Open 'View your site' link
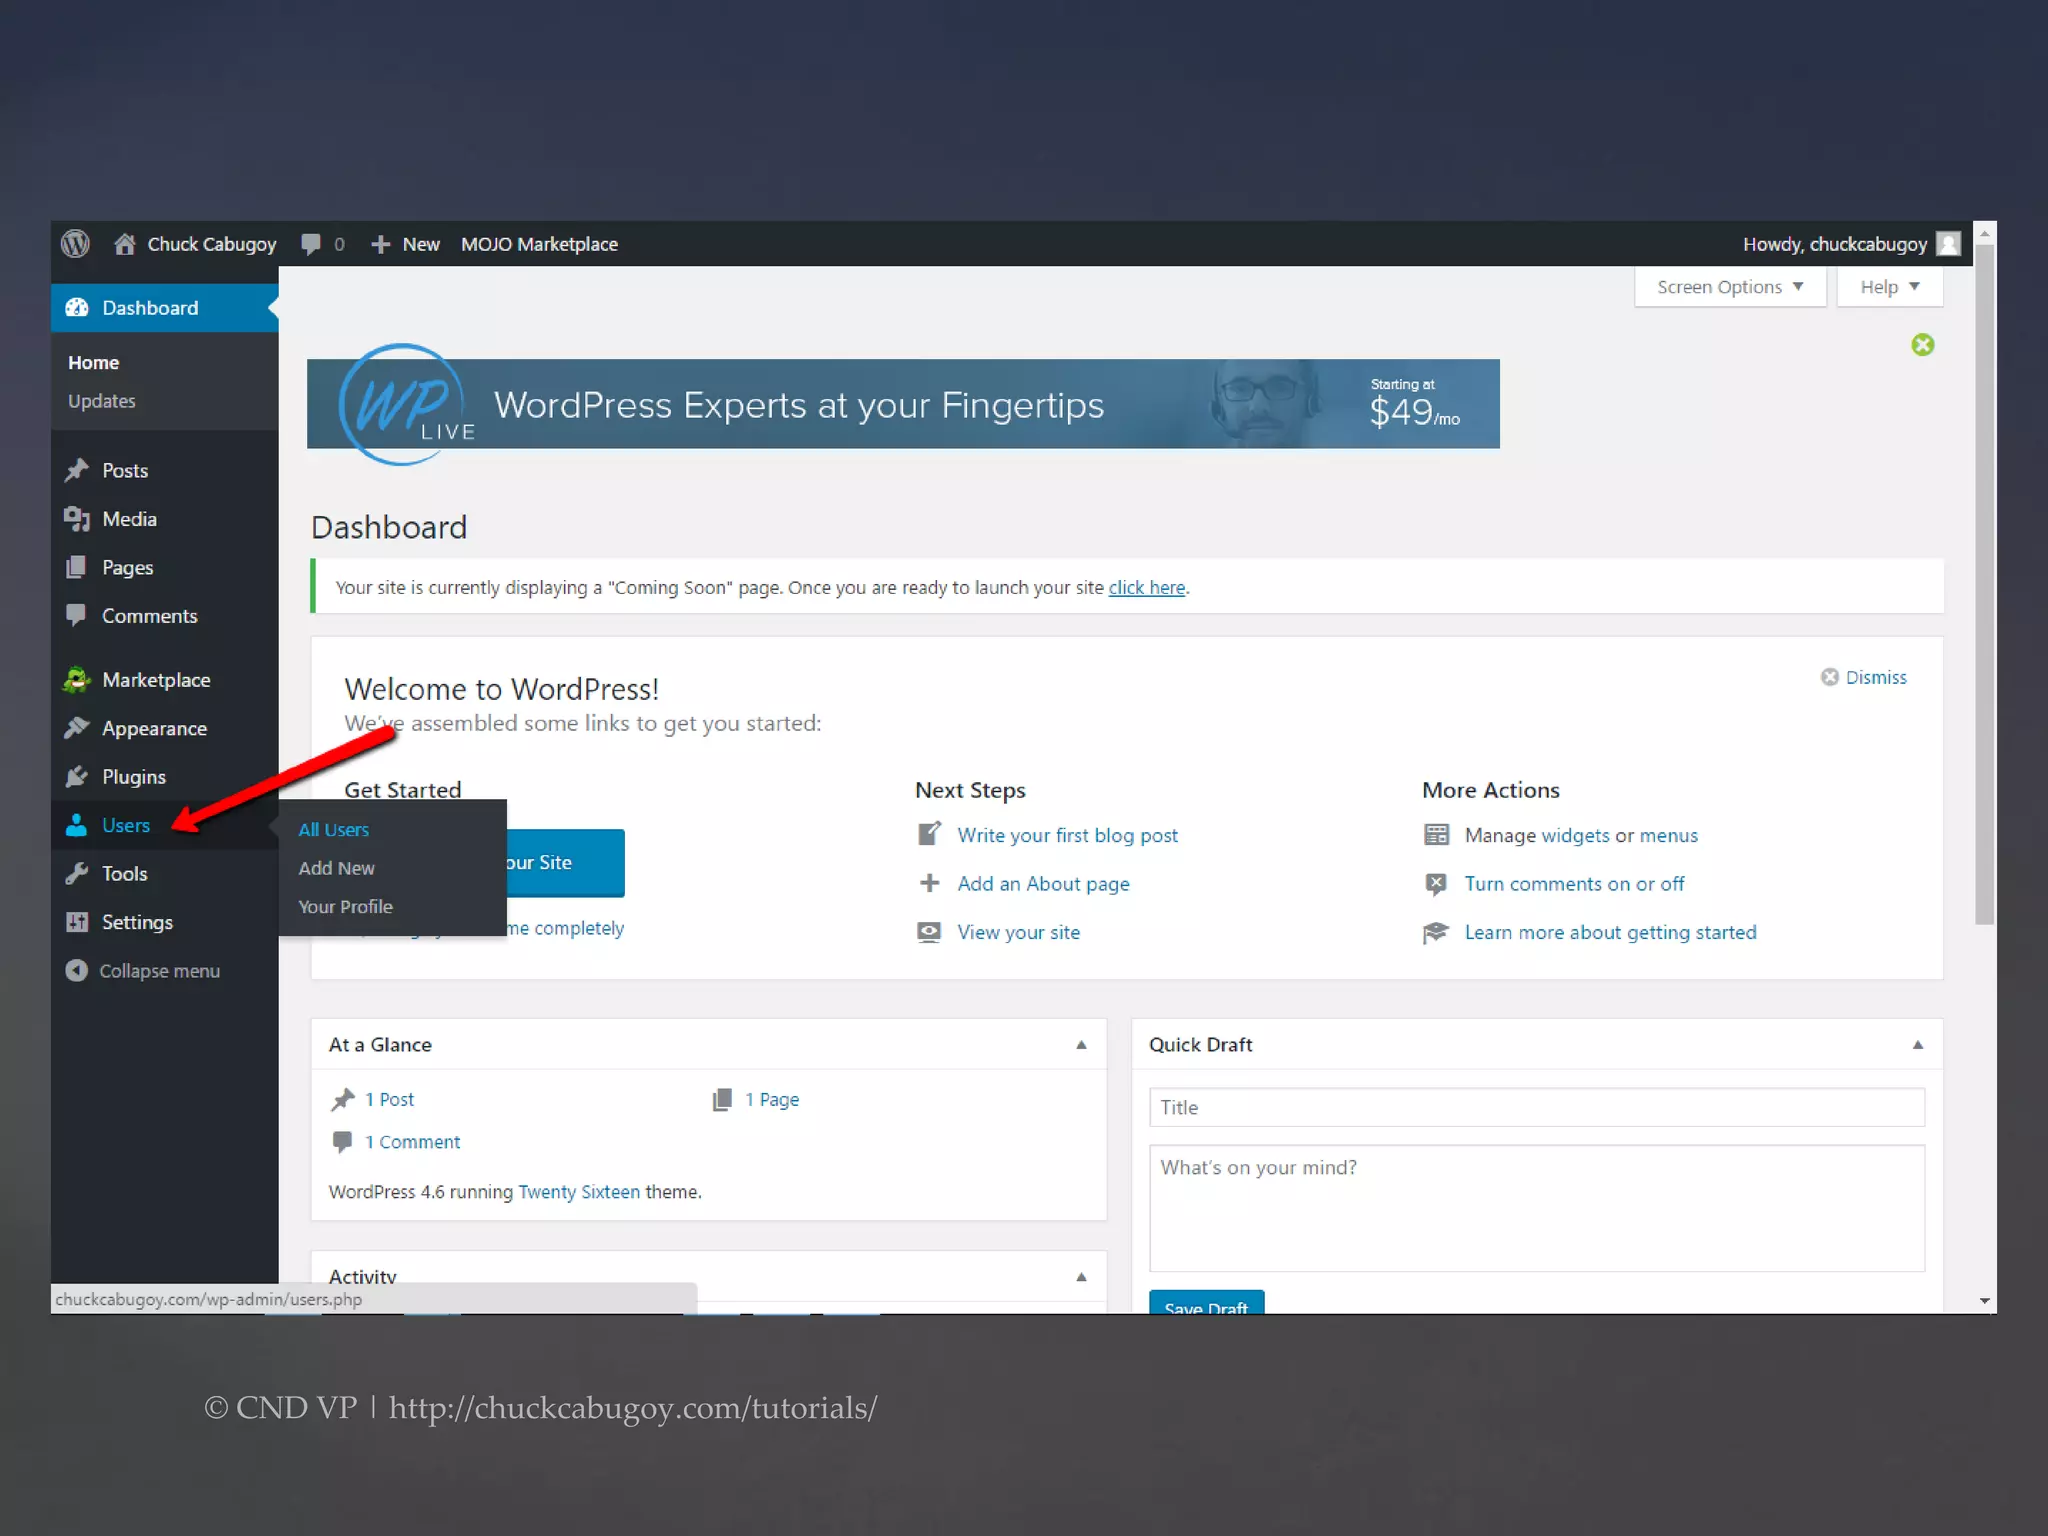Viewport: 2048px width, 1536px height. click(1018, 932)
